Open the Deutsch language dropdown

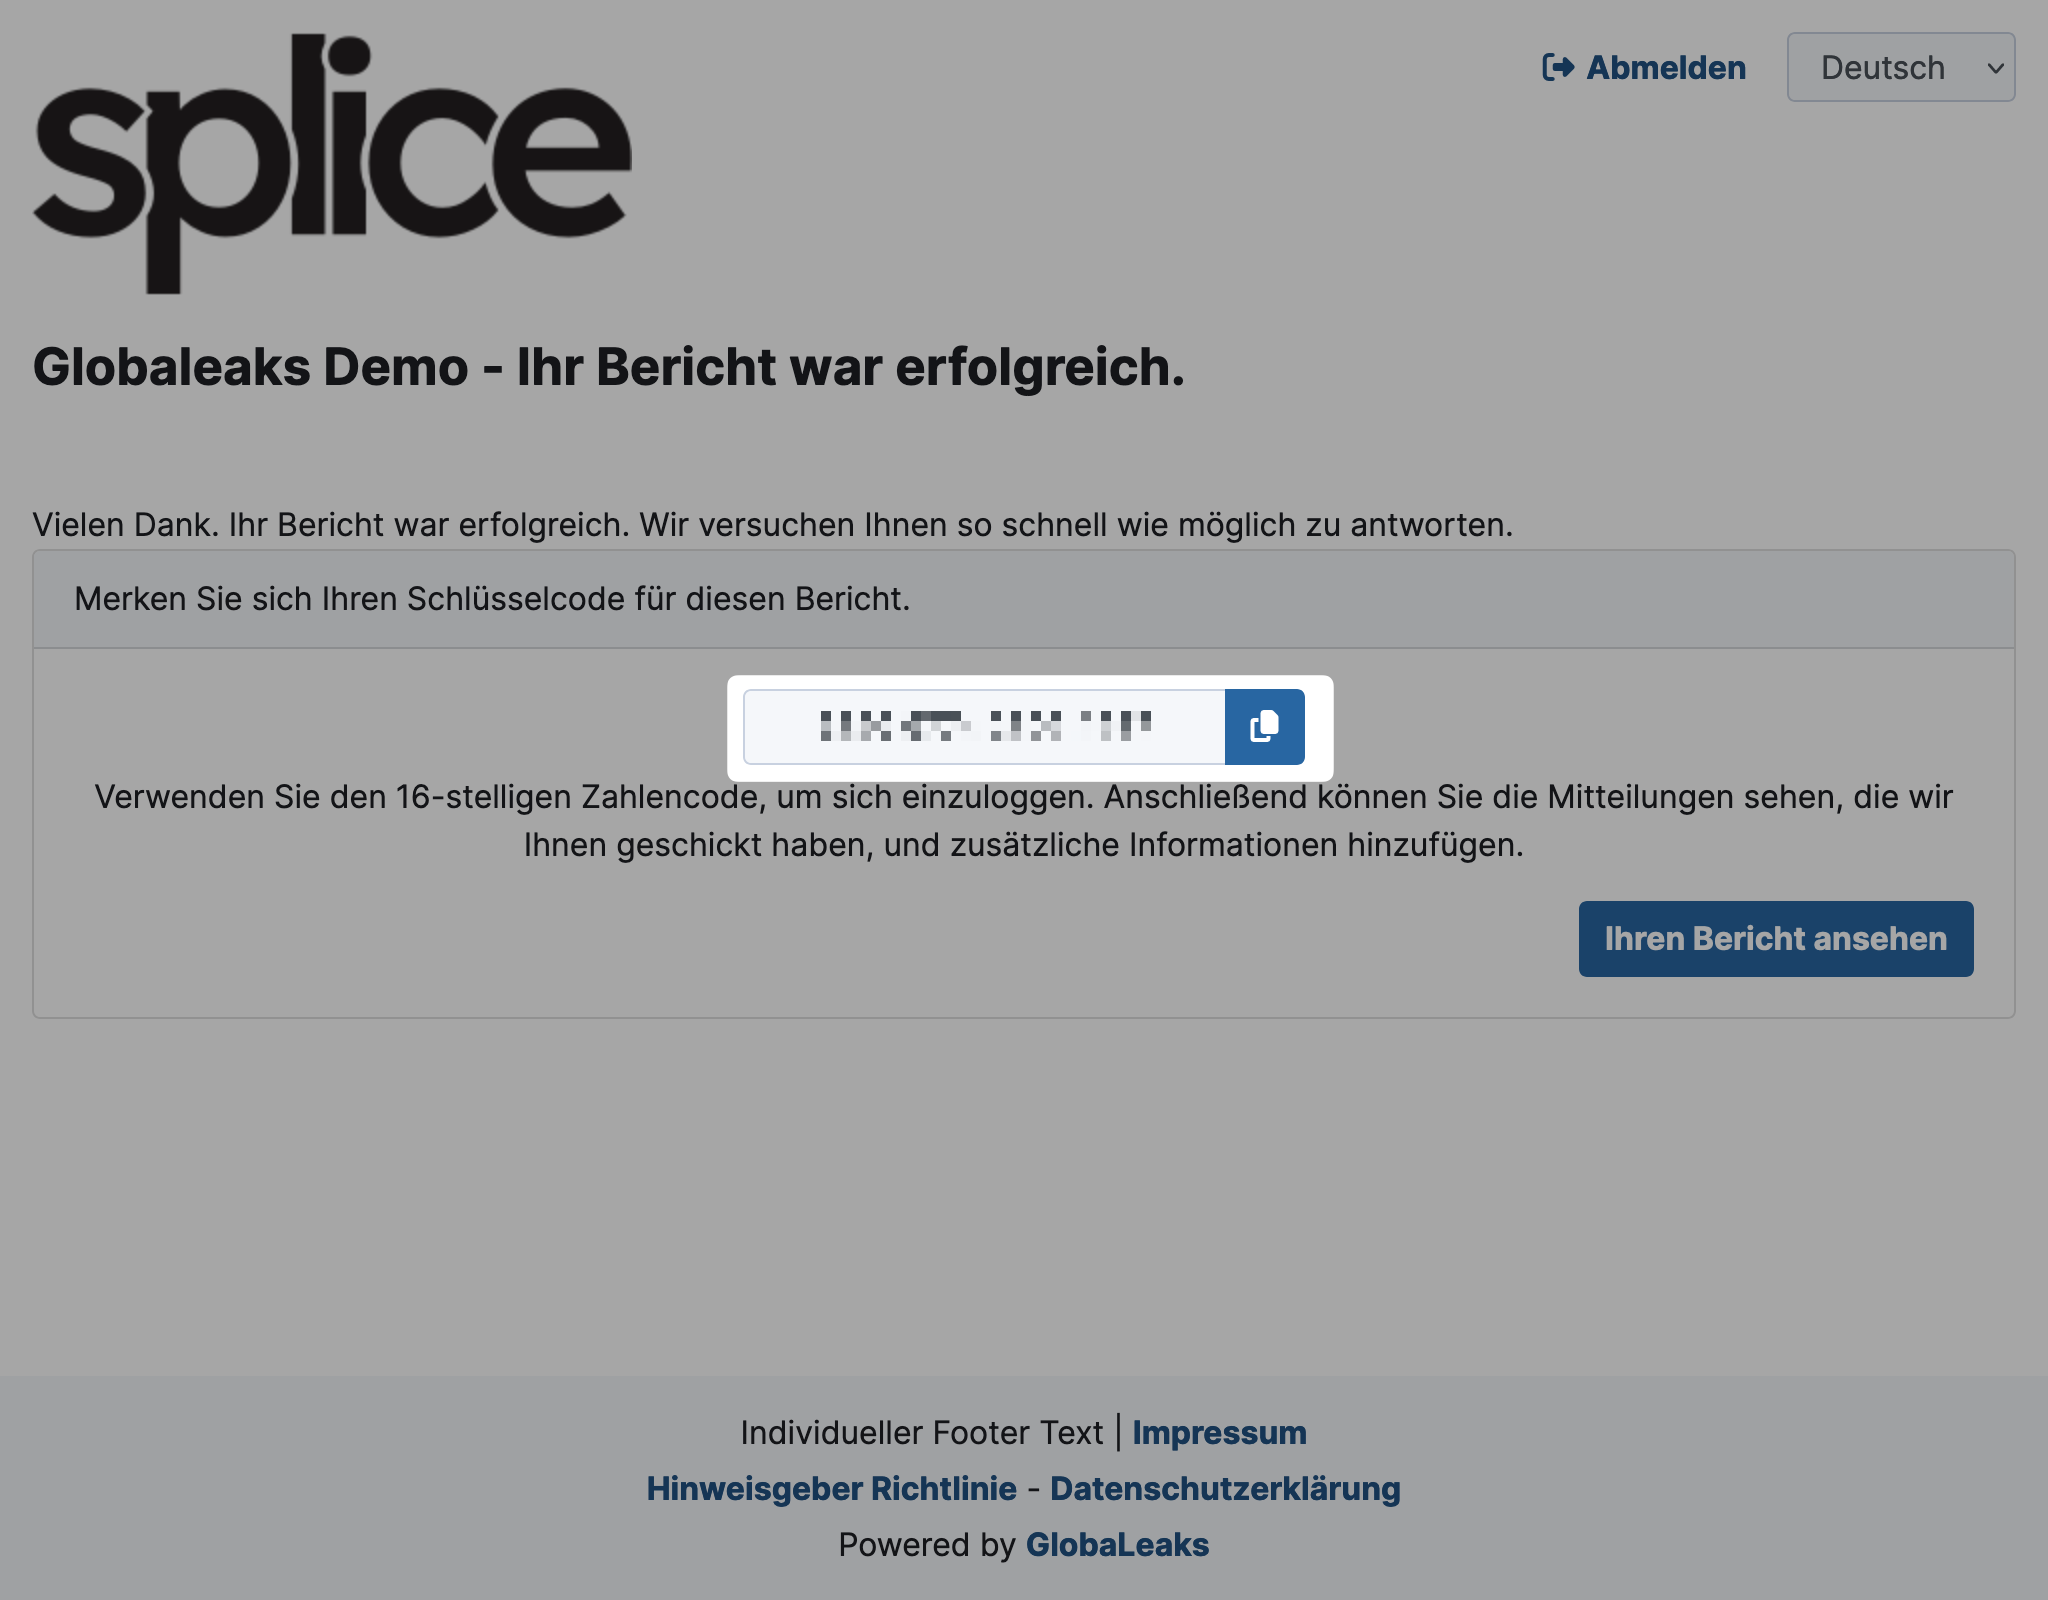1900,67
